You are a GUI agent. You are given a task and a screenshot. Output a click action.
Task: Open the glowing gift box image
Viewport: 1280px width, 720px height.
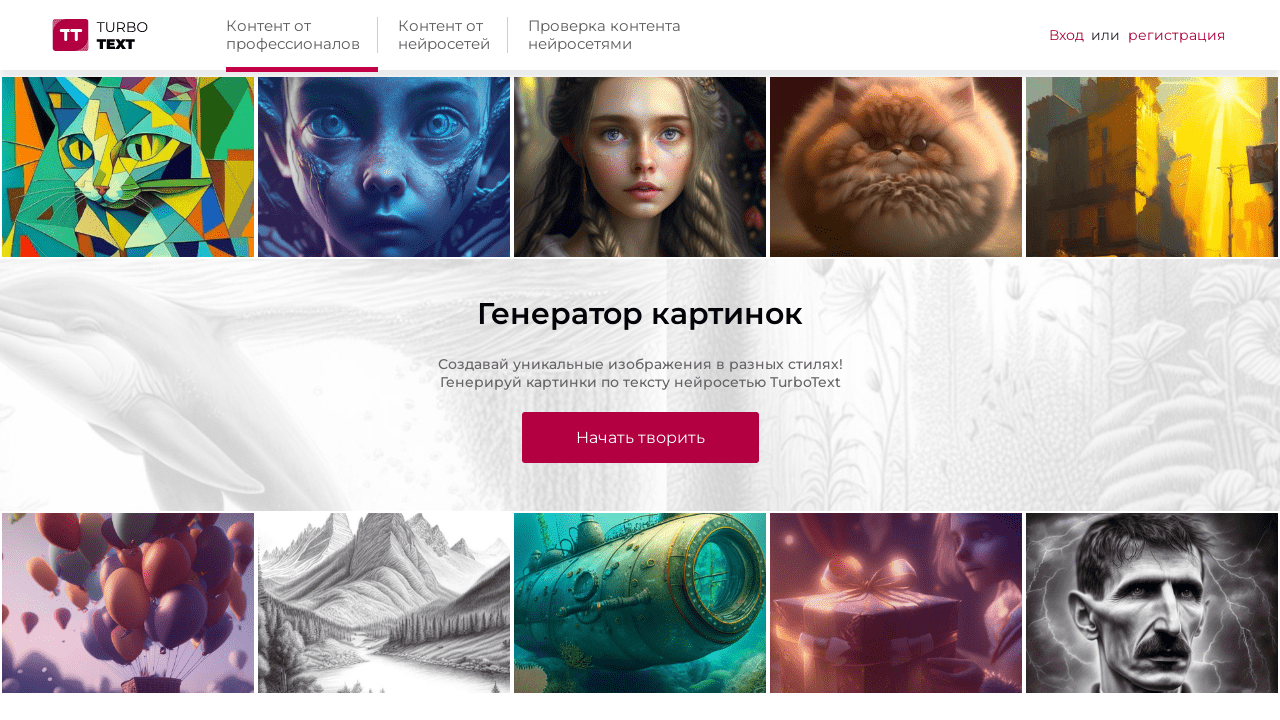pos(896,603)
